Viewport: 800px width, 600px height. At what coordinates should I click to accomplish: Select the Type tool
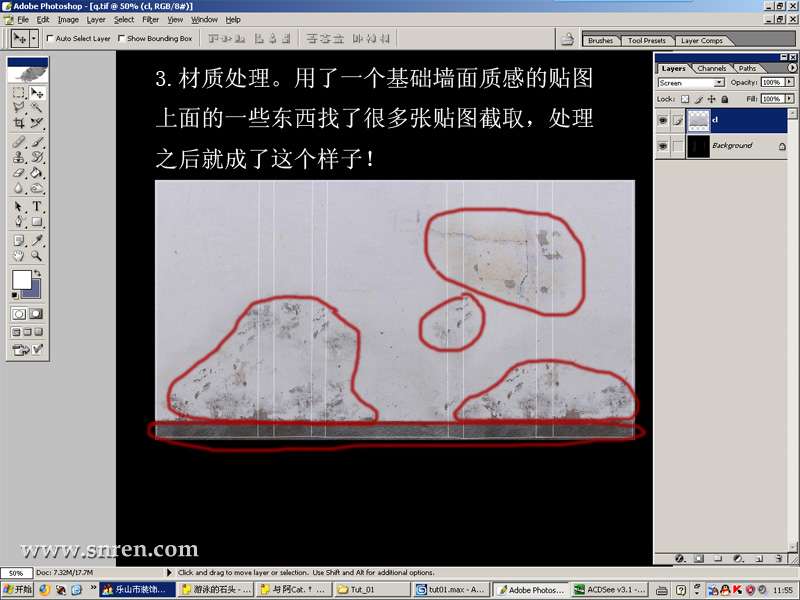37,207
